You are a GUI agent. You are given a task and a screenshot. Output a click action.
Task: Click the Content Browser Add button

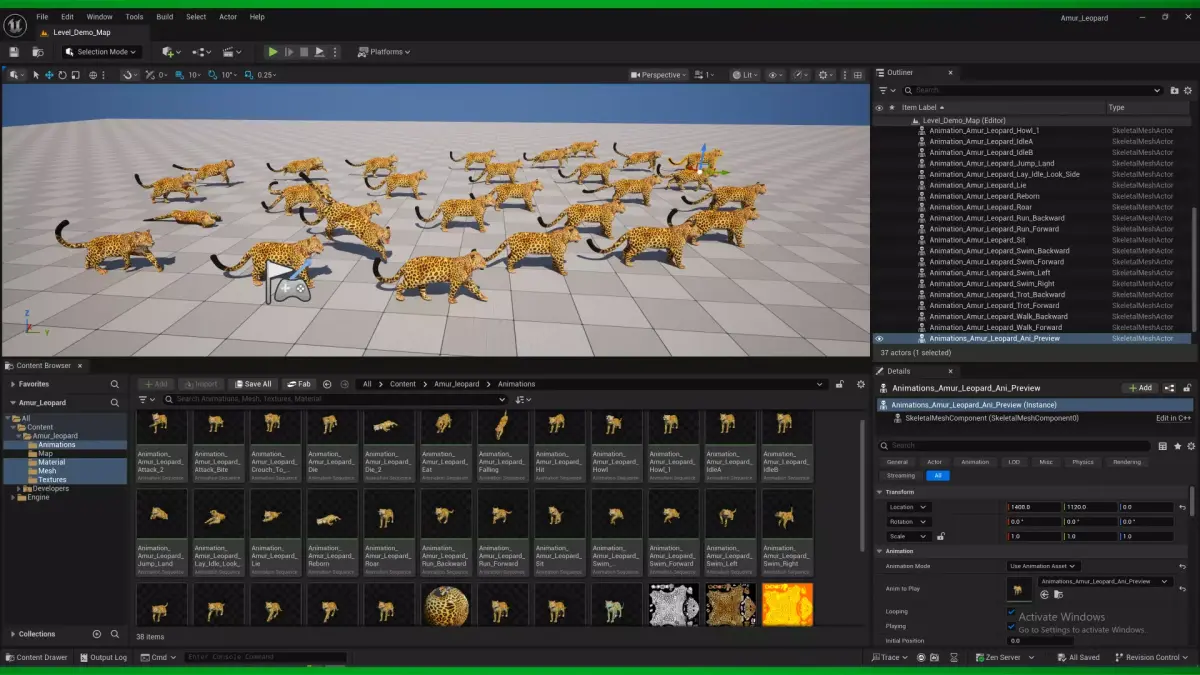(x=155, y=384)
